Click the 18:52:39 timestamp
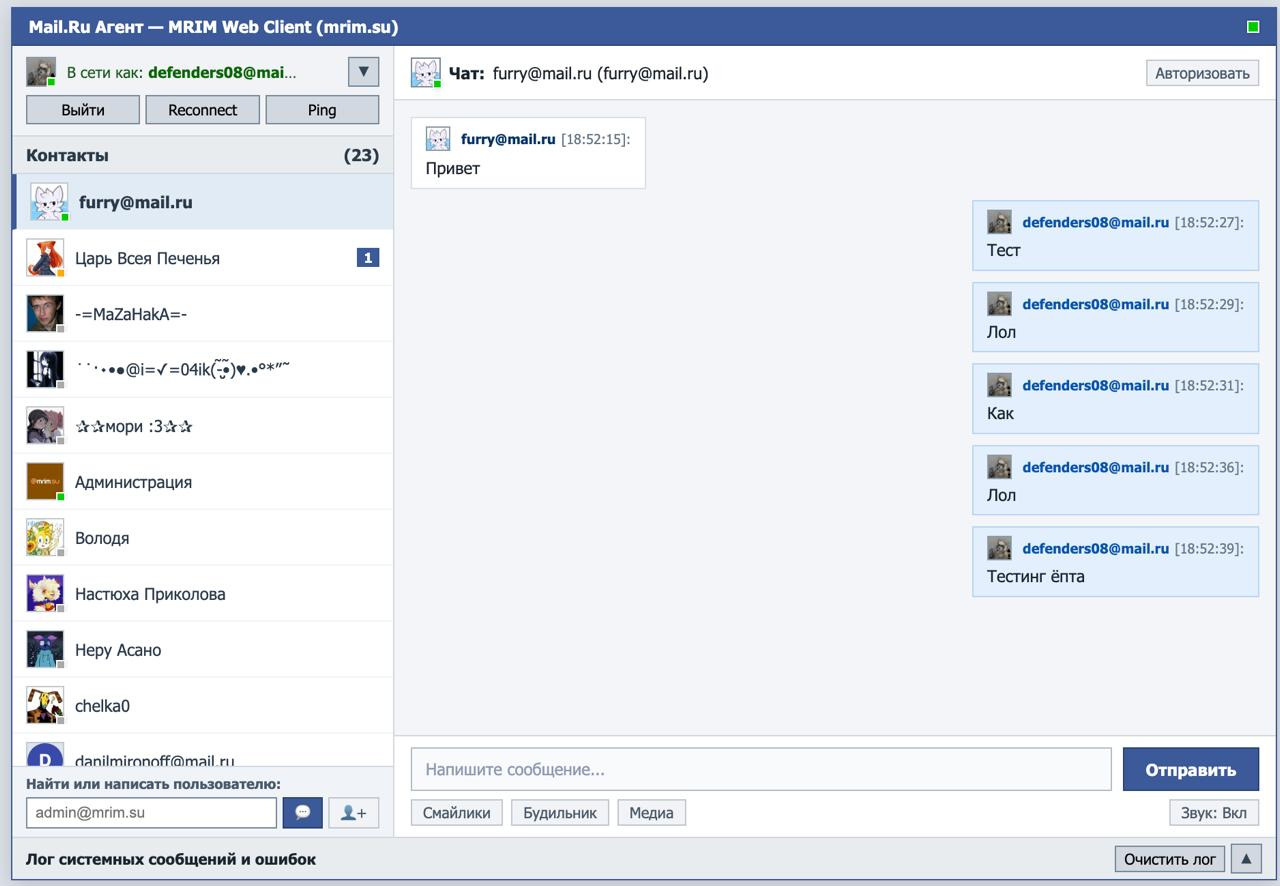 point(1209,548)
